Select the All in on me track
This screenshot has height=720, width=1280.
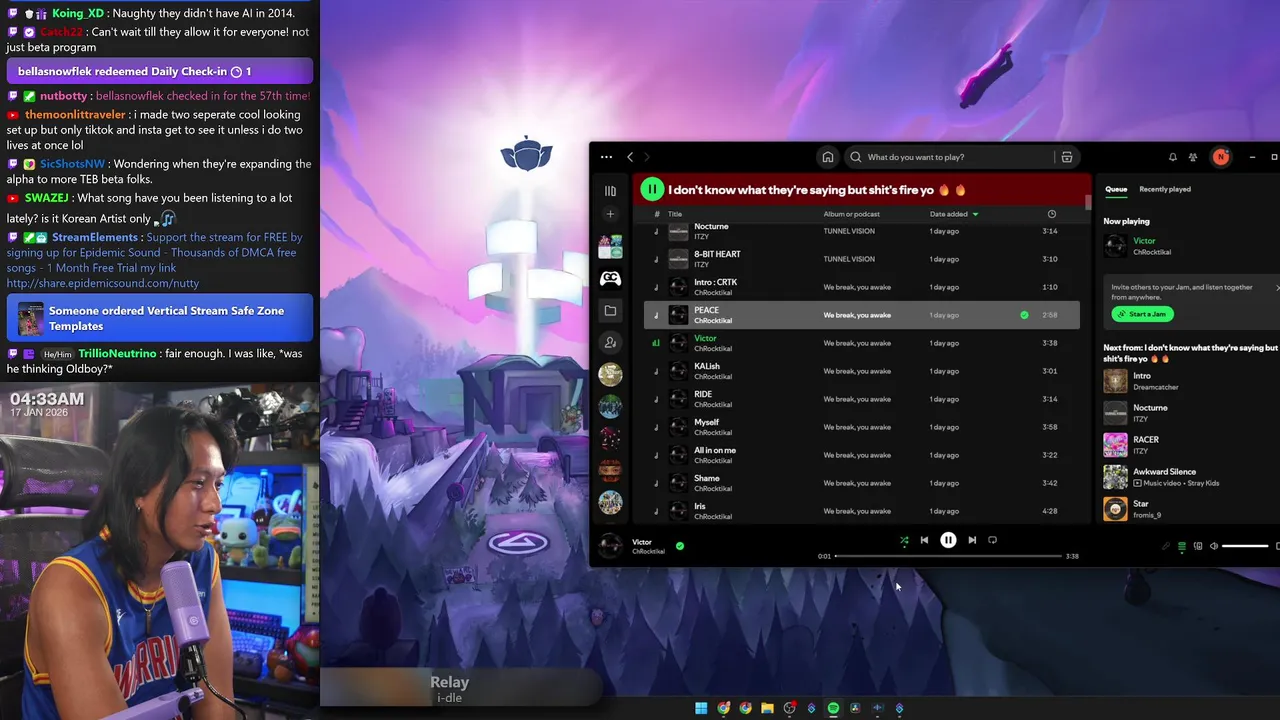coord(862,455)
